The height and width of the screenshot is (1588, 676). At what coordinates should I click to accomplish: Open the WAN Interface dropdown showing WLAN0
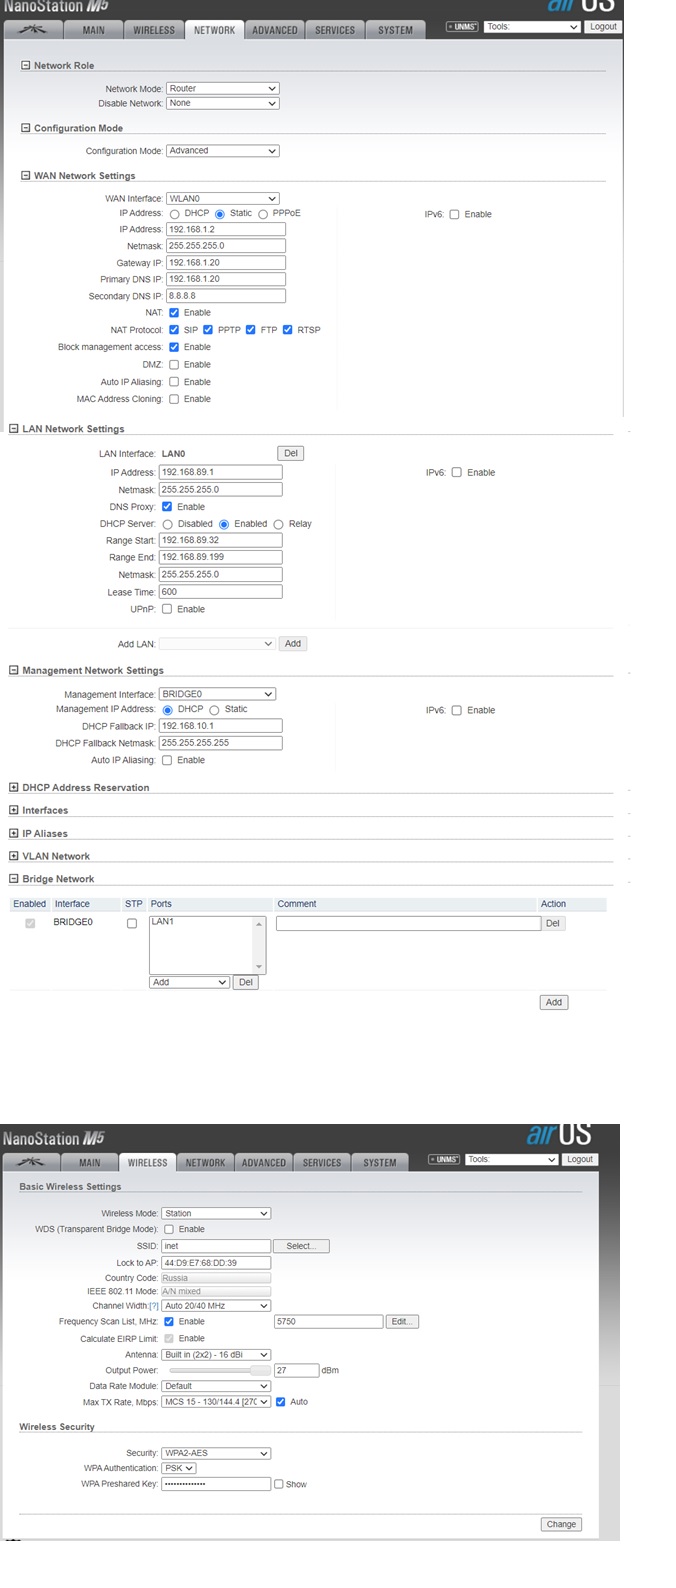click(x=223, y=198)
